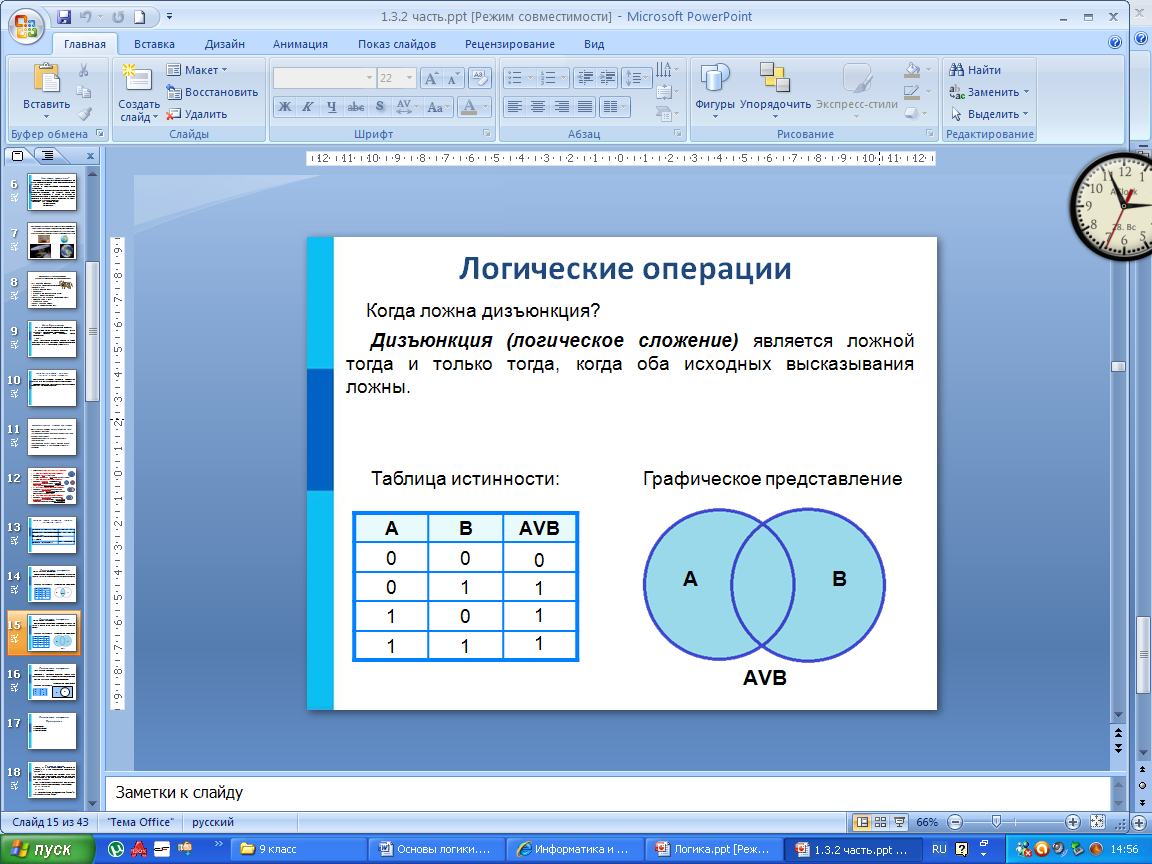Viewport: 1152px width, 864px height.
Task: Open PowerPoint help
Action: 1115,43
